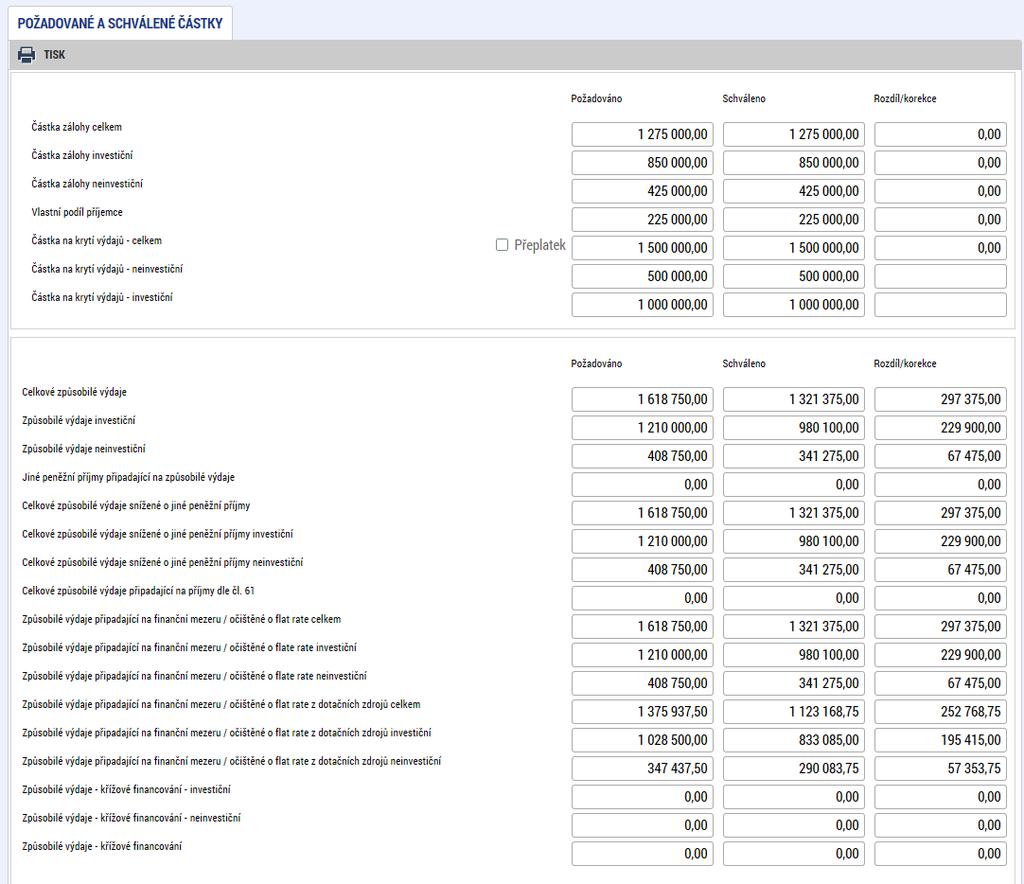This screenshot has height=884, width=1024.
Task: Click the Celkové způsobilé výdaje připadající na příjmy label
Action: (x=138, y=591)
